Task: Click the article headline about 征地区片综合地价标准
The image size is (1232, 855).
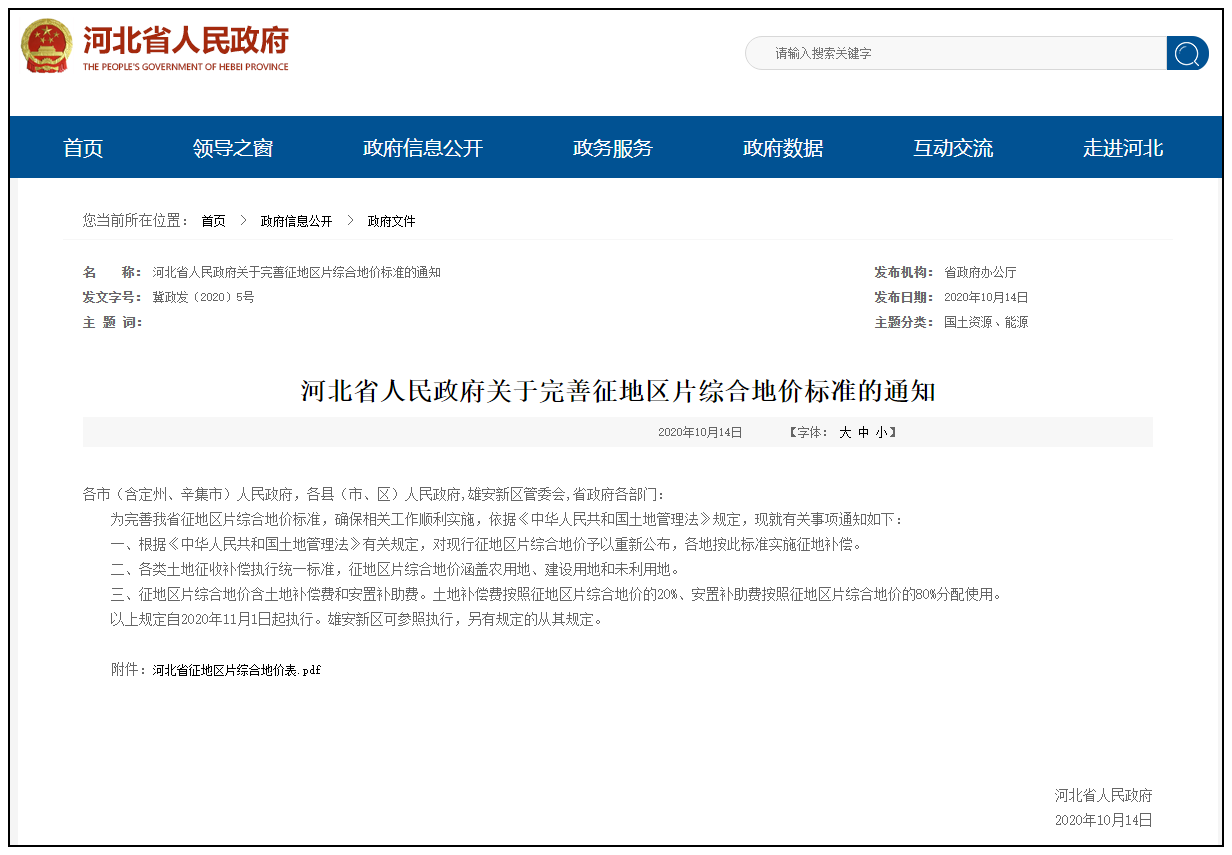Action: [617, 390]
